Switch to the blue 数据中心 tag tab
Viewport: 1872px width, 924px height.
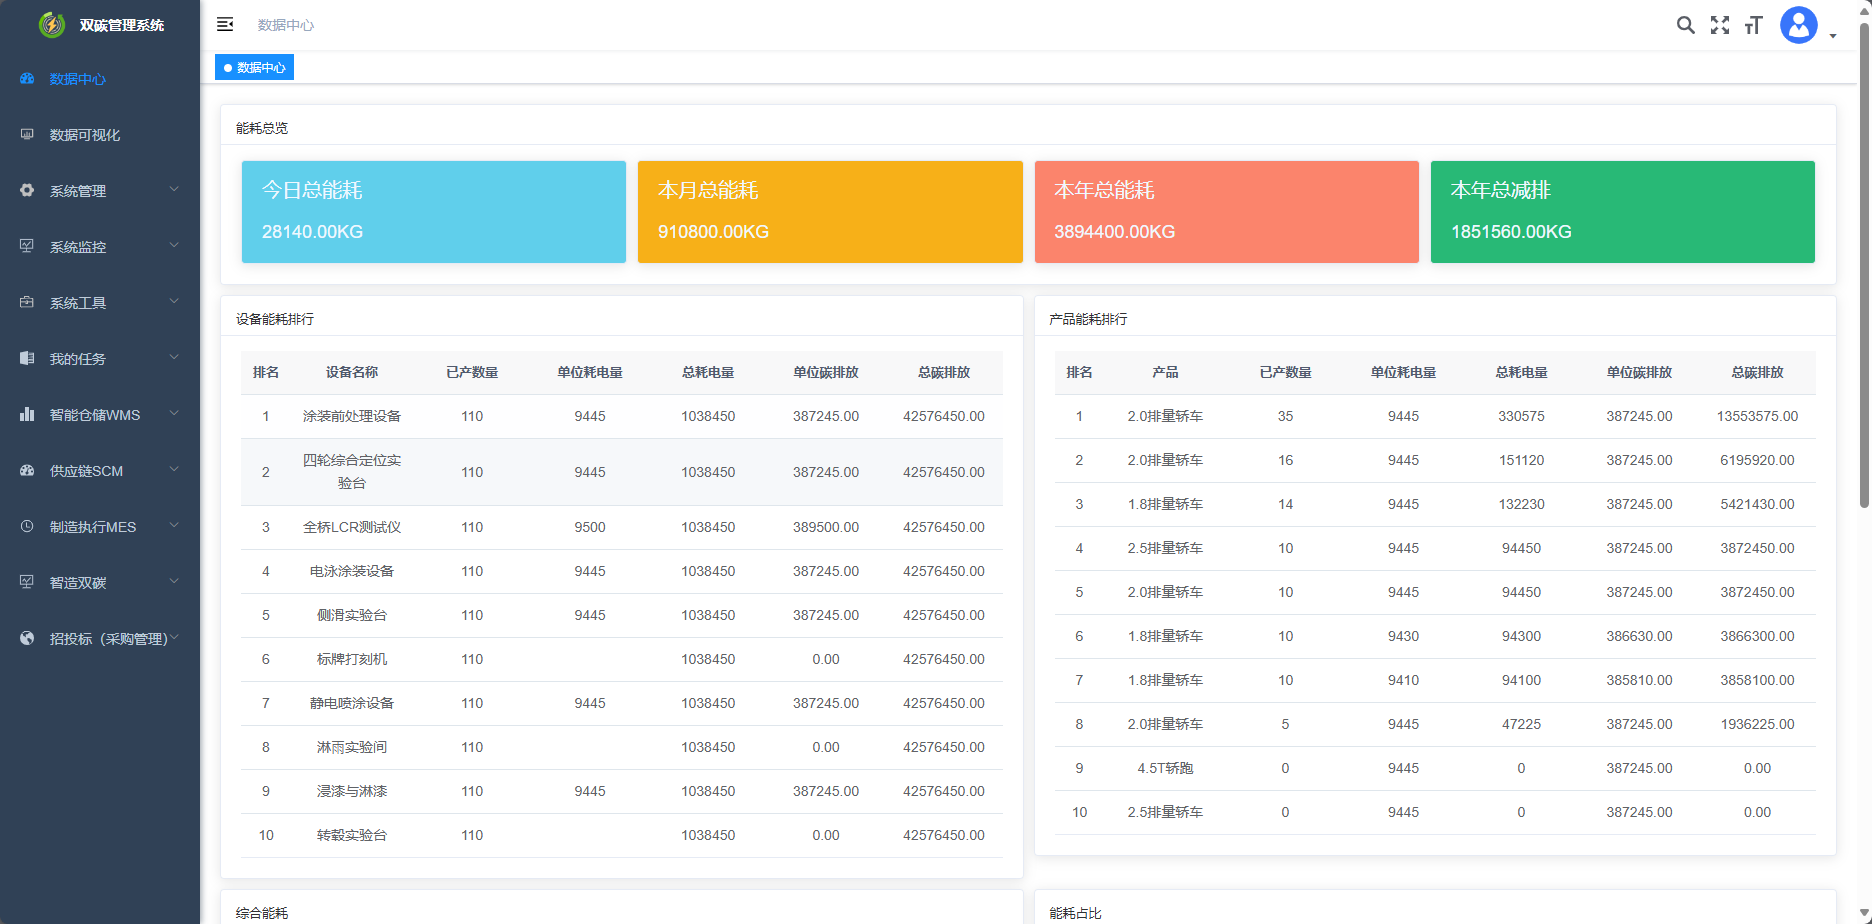click(254, 67)
